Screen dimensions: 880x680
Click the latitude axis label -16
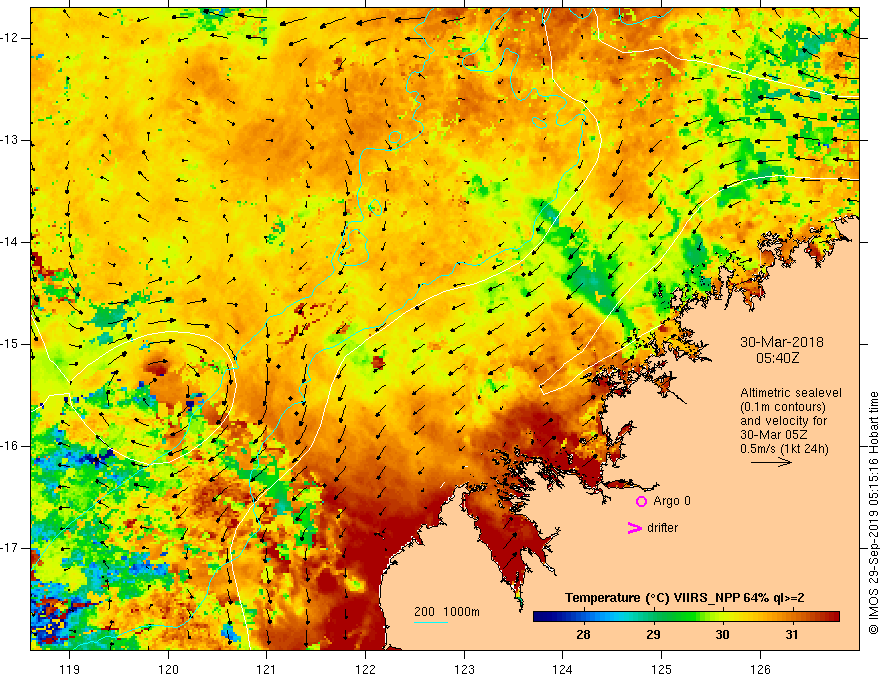tap(11, 446)
